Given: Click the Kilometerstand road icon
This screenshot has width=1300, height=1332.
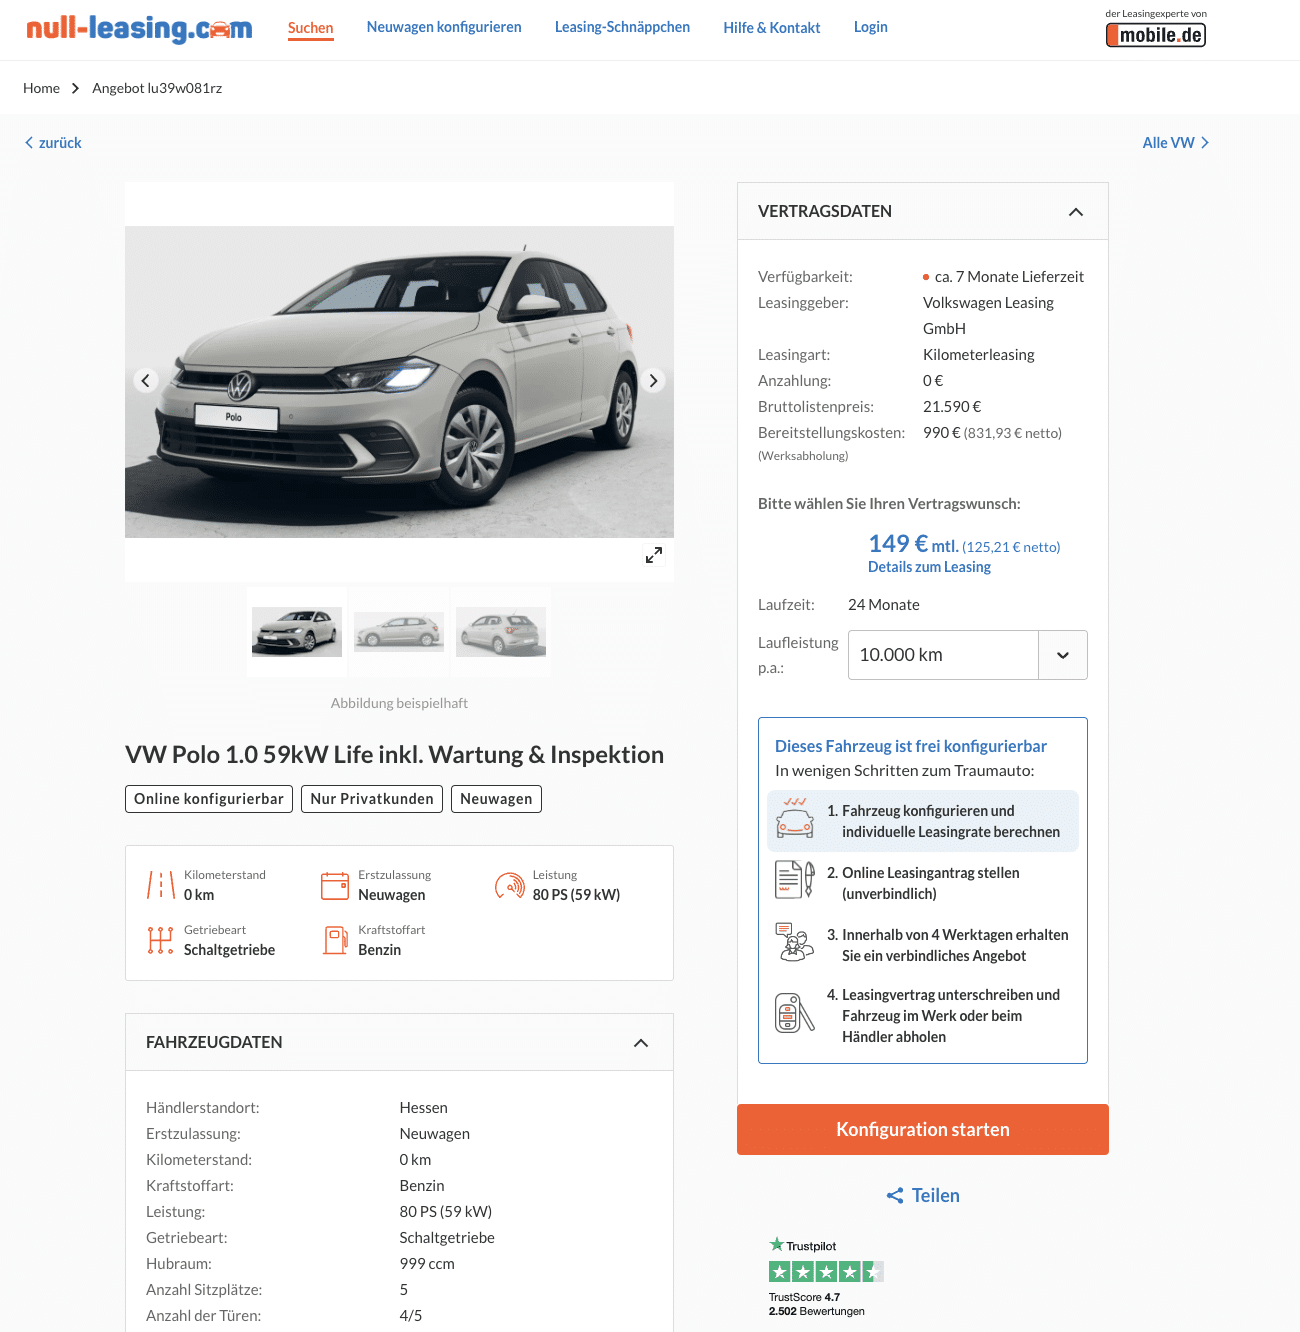Looking at the screenshot, I should pyautogui.click(x=161, y=885).
